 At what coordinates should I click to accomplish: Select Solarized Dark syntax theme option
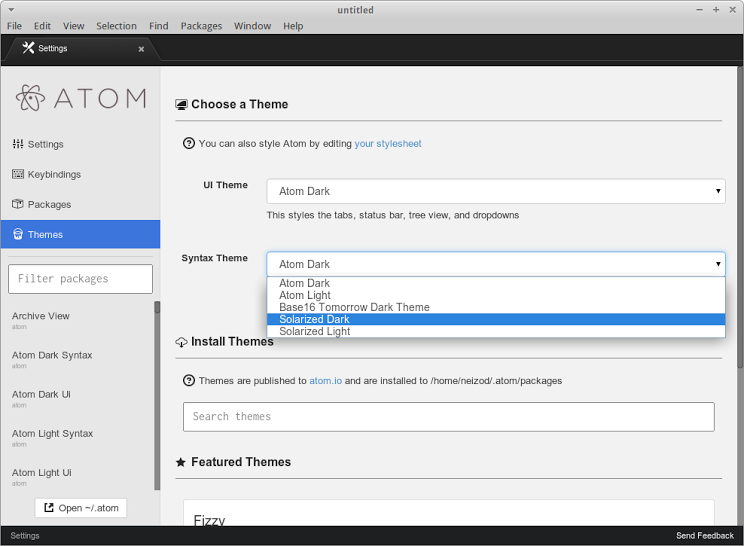click(496, 319)
